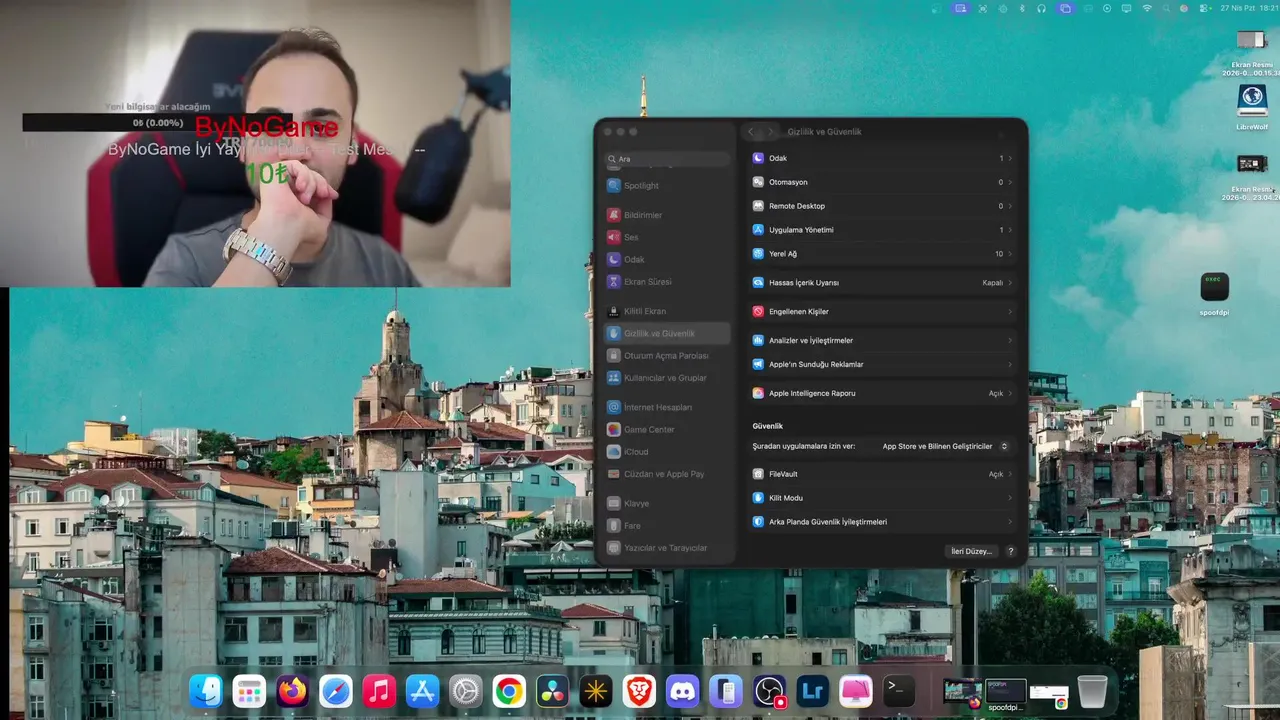This screenshot has width=1280, height=720.
Task: Open Ses in the settings sidebar
Action: click(668, 237)
